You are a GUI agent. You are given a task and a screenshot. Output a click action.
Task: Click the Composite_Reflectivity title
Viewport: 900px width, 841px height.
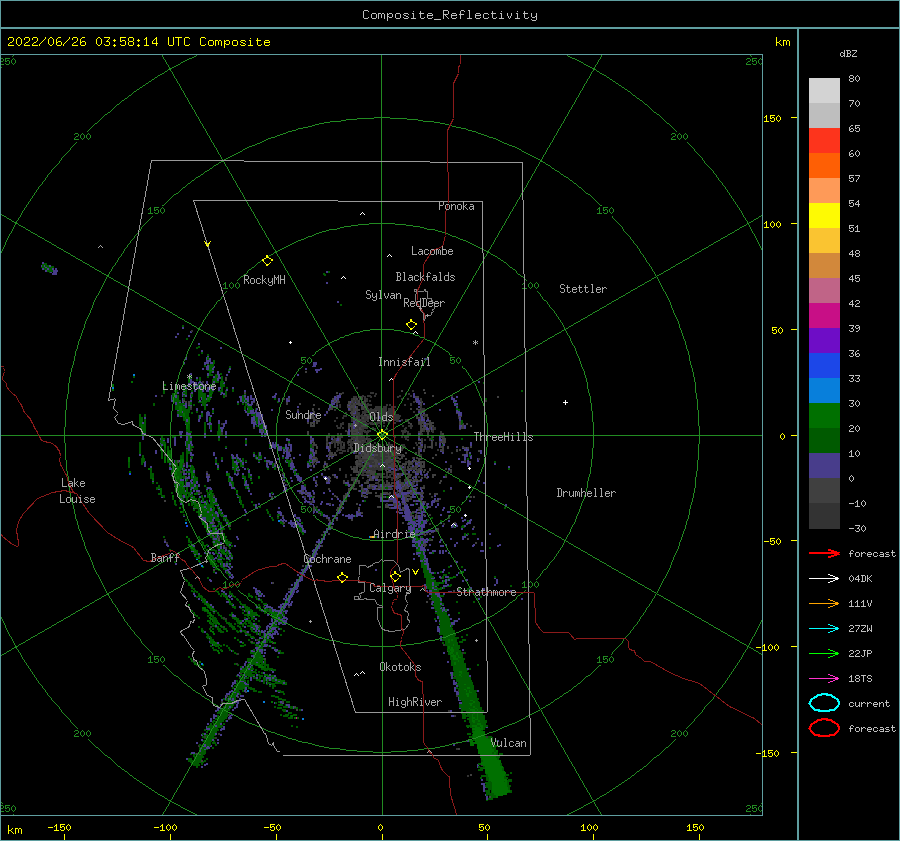(450, 15)
